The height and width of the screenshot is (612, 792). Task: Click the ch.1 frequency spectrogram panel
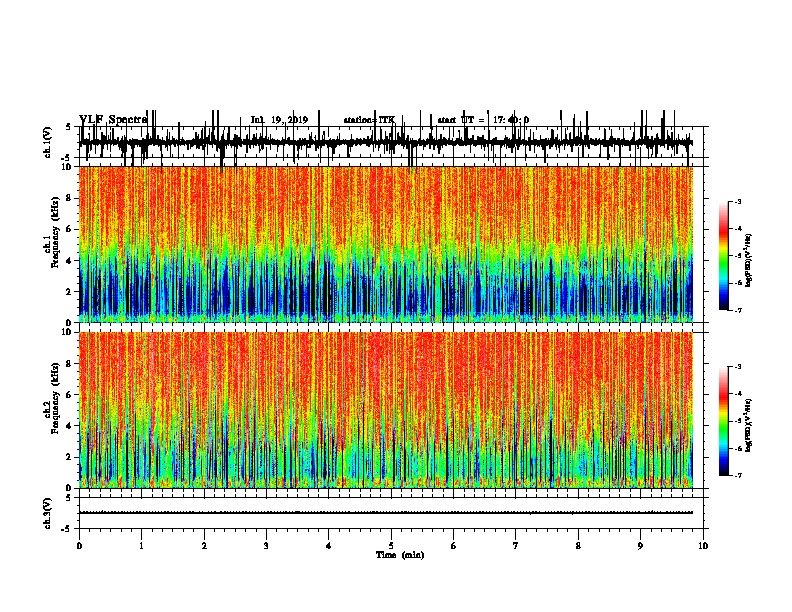click(x=386, y=244)
